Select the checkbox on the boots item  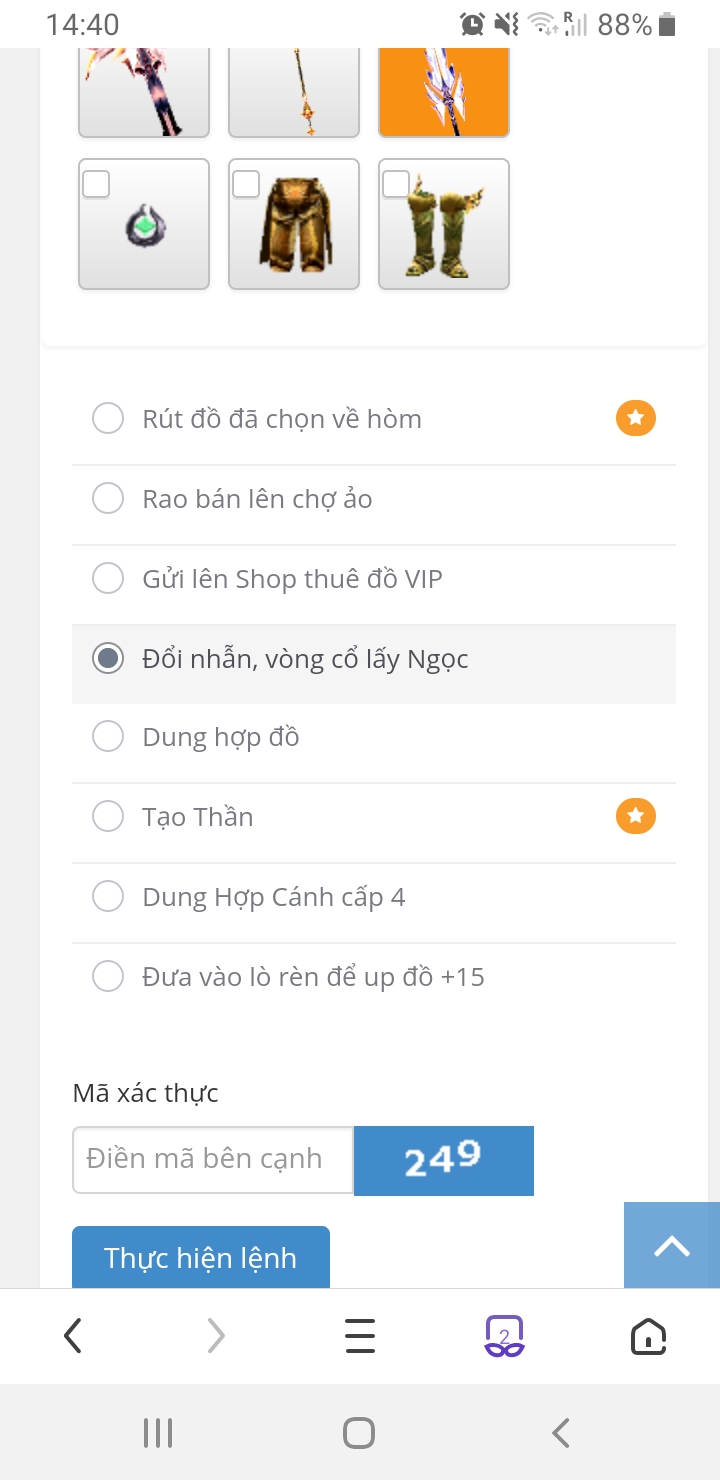pyautogui.click(x=396, y=183)
